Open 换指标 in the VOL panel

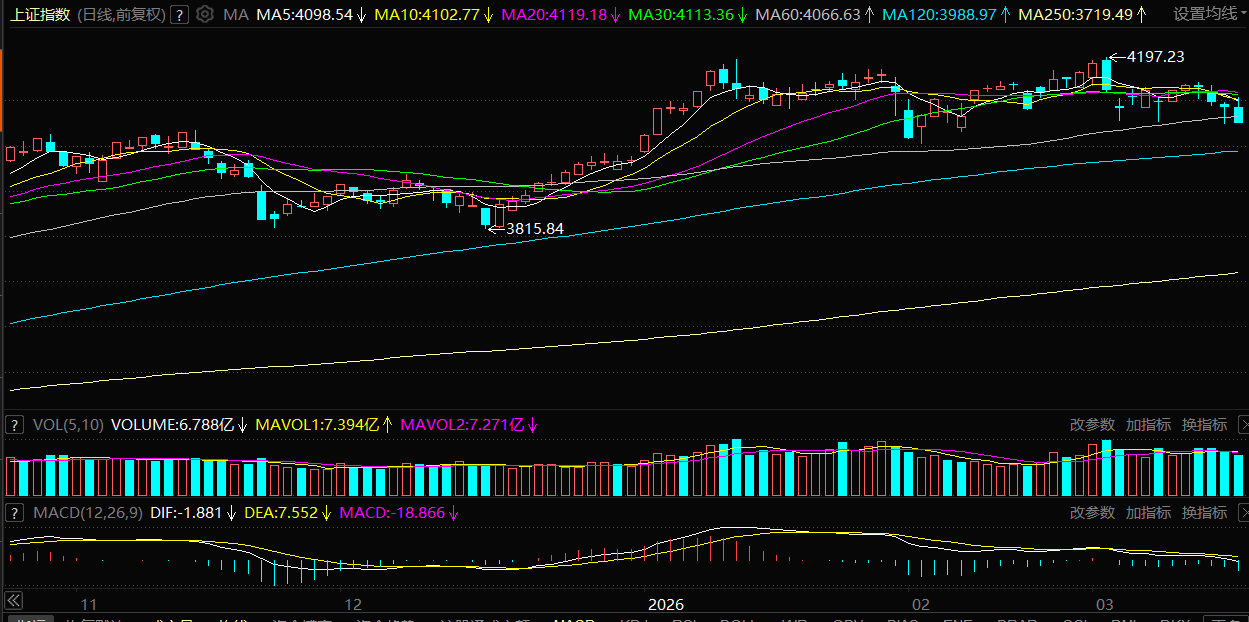pyautogui.click(x=1204, y=425)
